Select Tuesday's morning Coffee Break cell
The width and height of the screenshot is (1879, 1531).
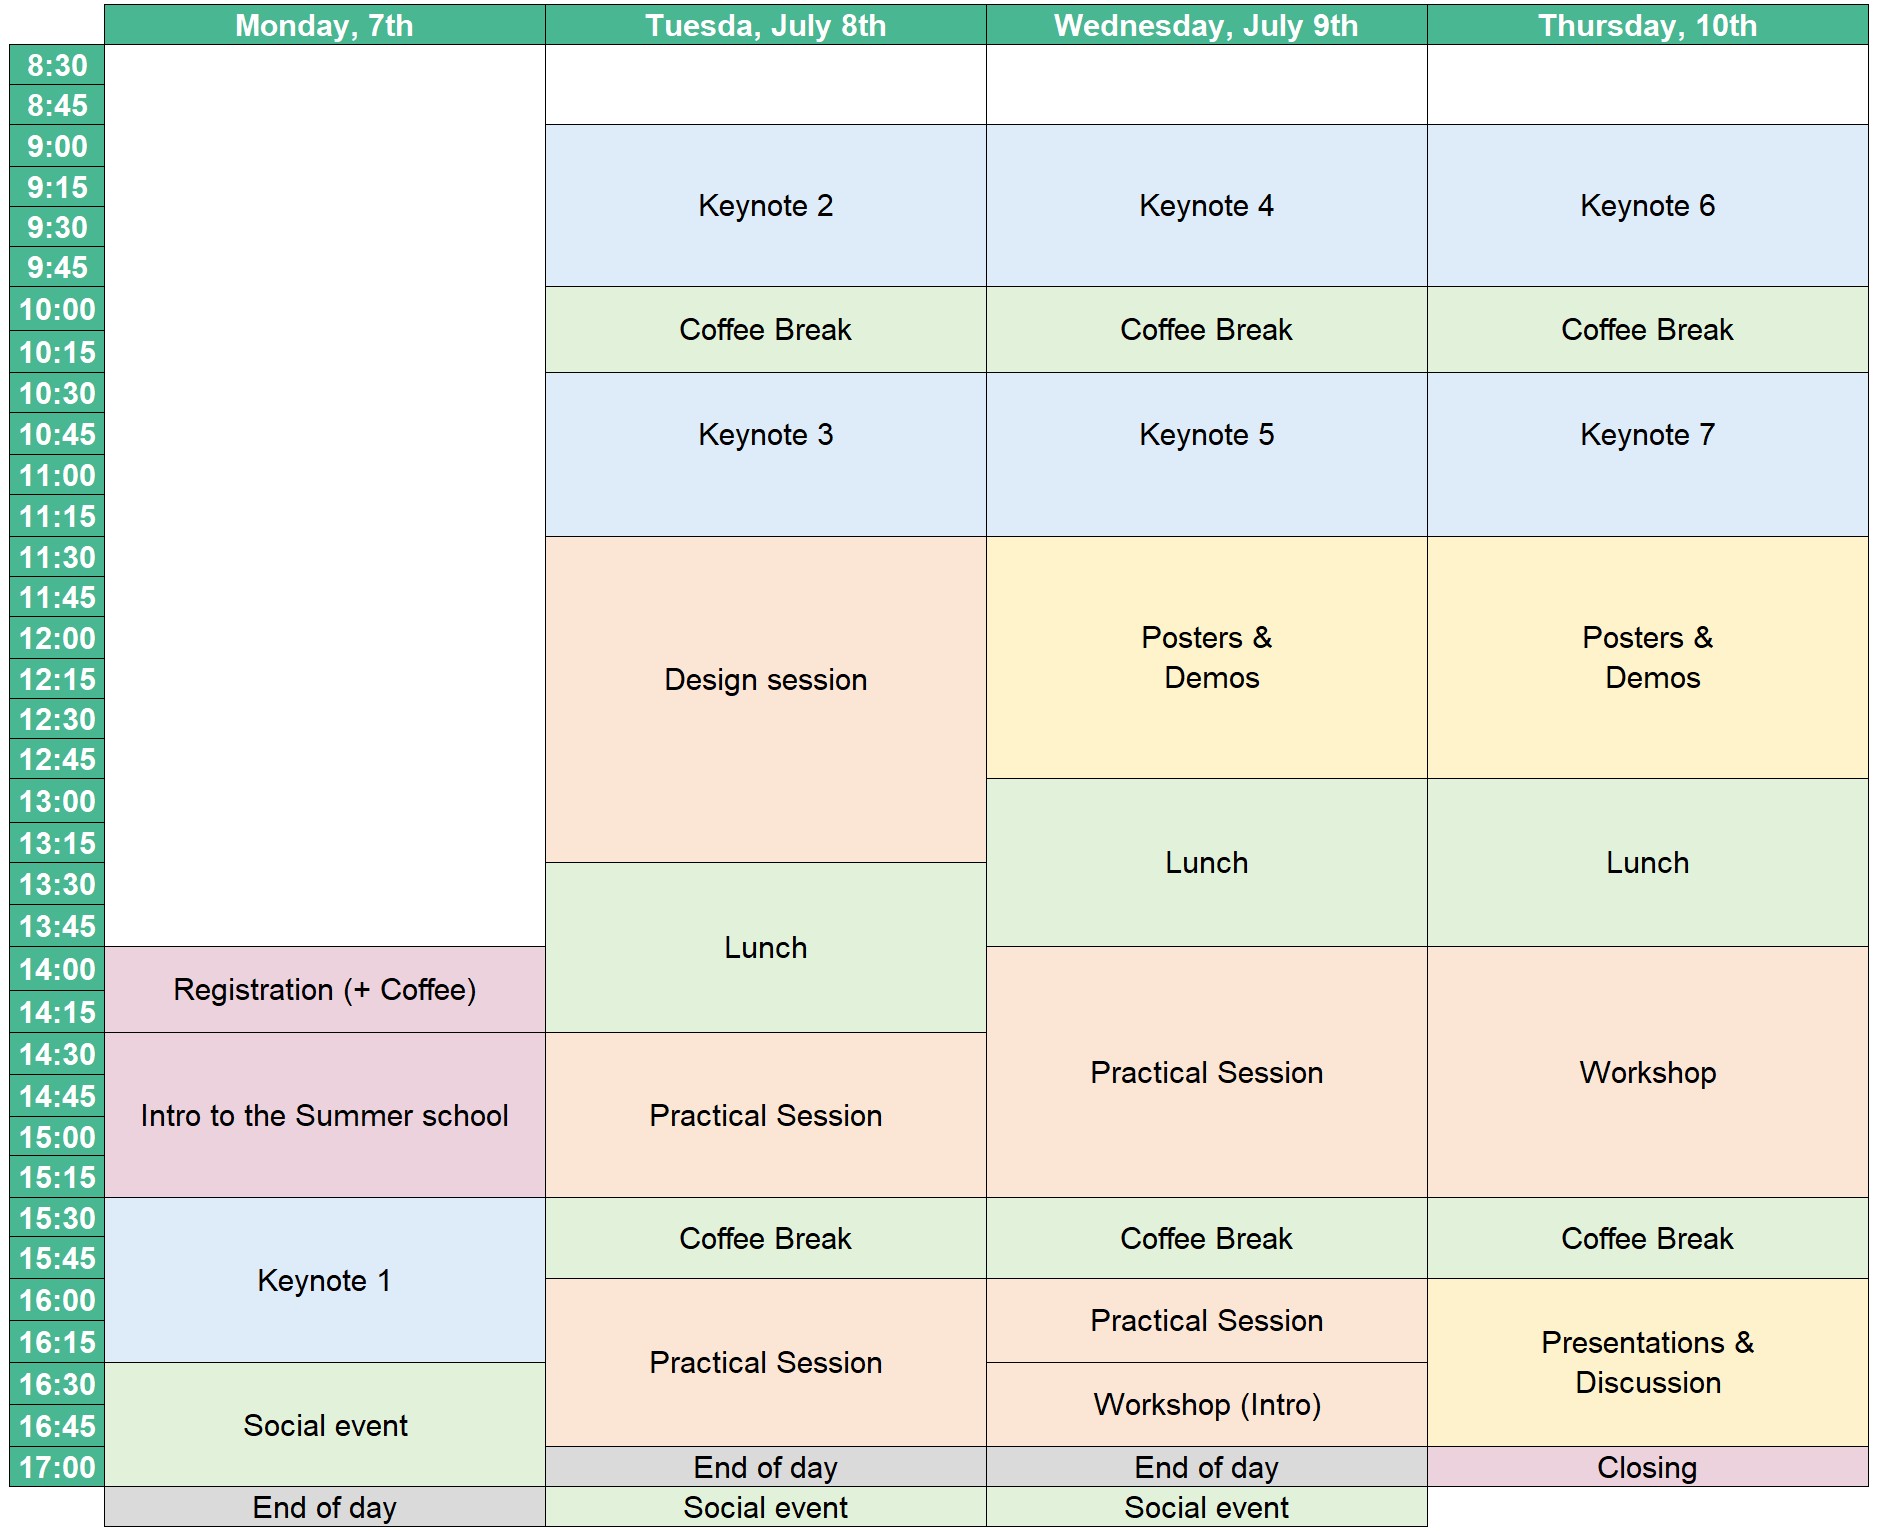point(766,330)
